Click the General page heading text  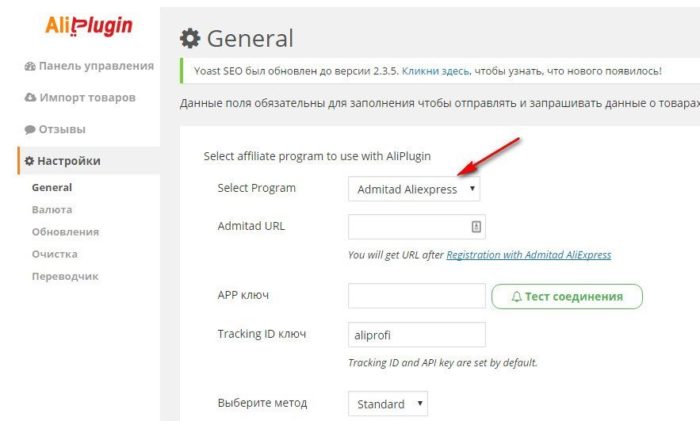pos(250,38)
